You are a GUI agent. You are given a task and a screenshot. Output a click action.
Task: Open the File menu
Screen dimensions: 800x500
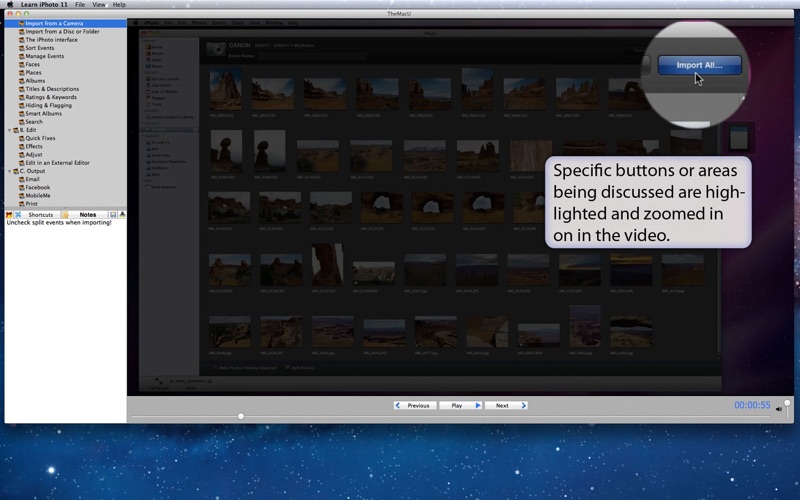click(x=80, y=5)
